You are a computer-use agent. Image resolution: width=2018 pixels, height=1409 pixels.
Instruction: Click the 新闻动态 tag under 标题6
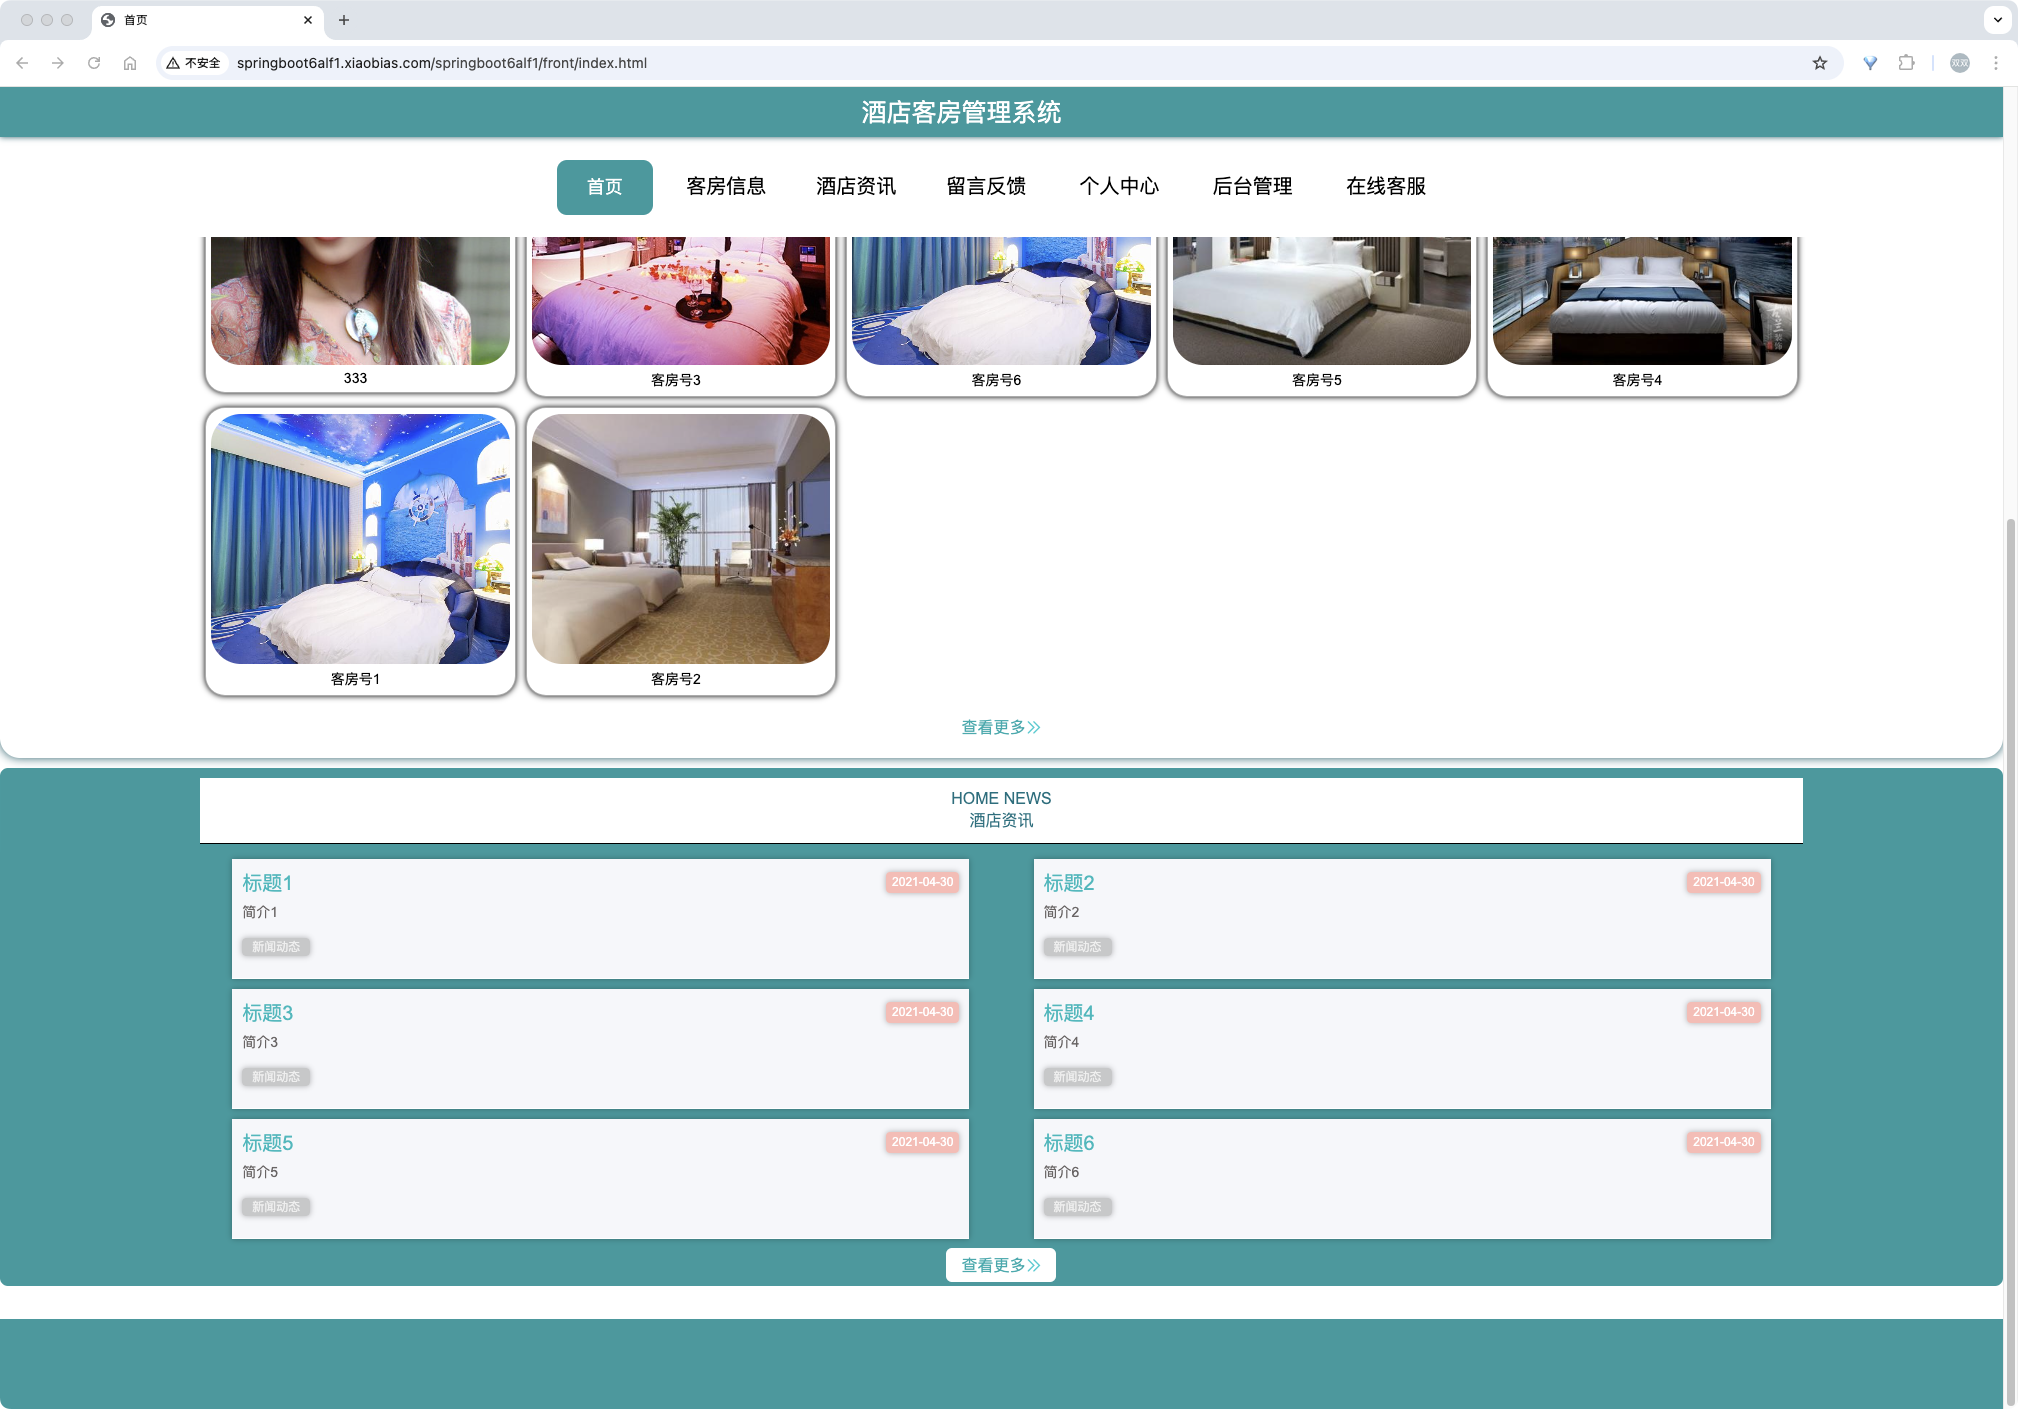point(1077,1207)
